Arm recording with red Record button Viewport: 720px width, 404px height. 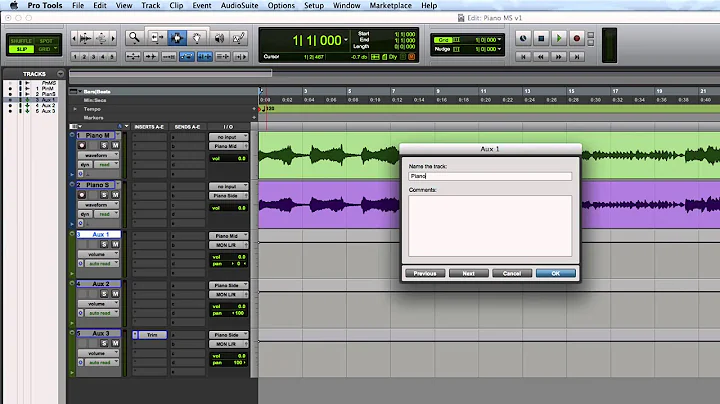point(577,38)
